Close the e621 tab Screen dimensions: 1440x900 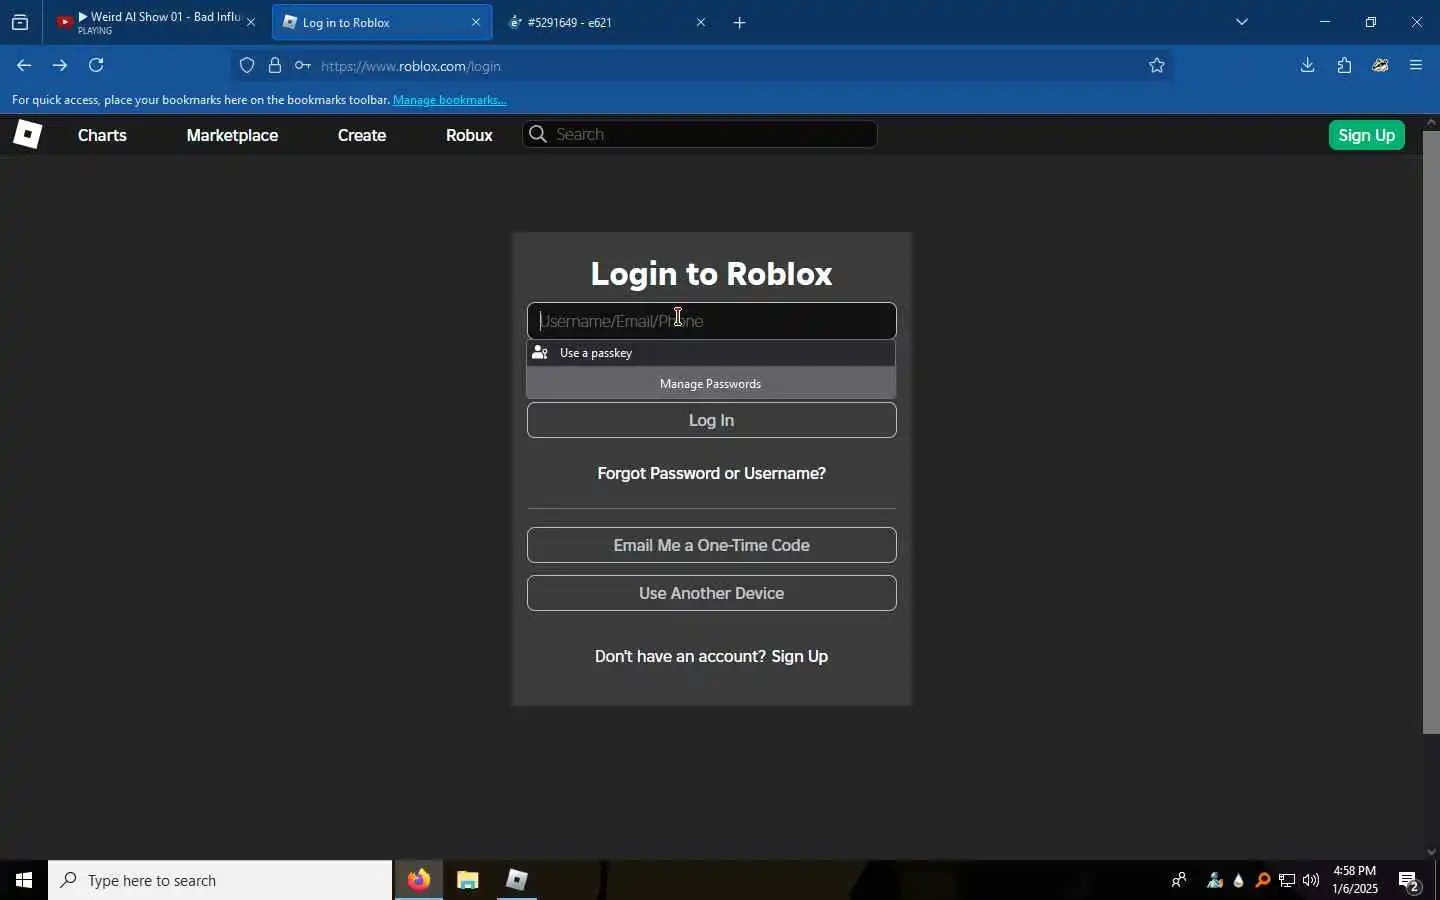[x=701, y=22]
